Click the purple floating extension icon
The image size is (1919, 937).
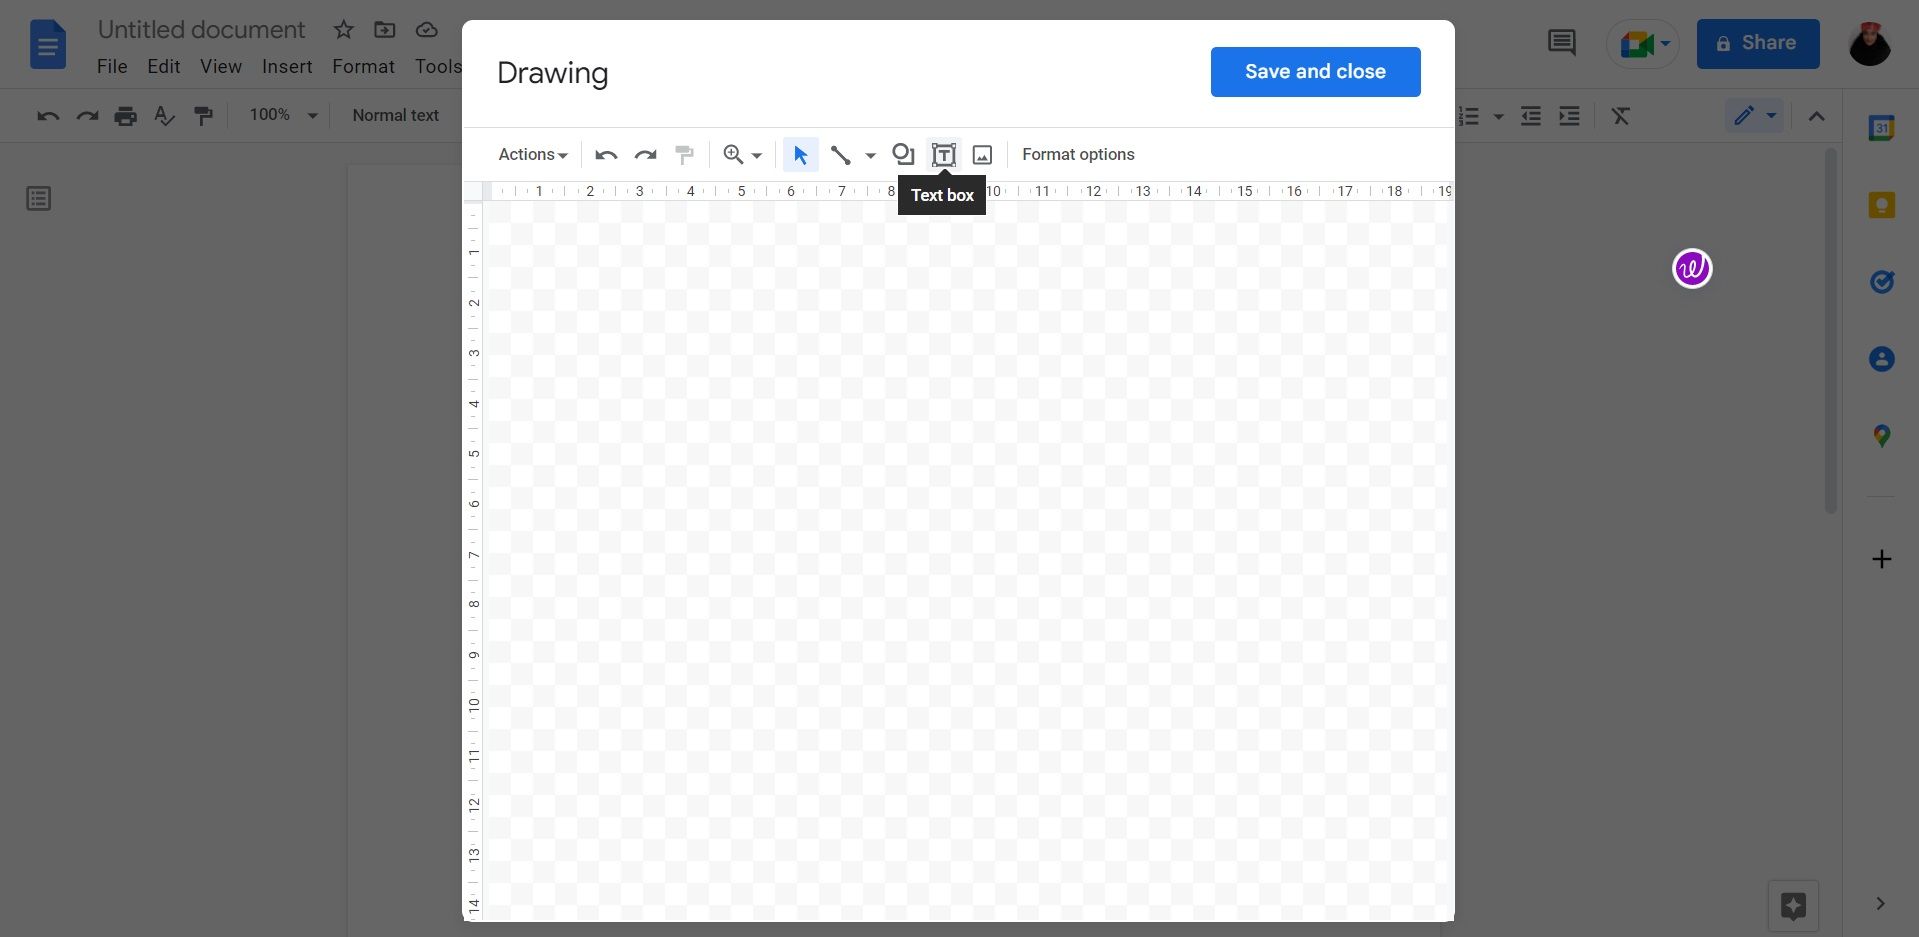(x=1692, y=268)
